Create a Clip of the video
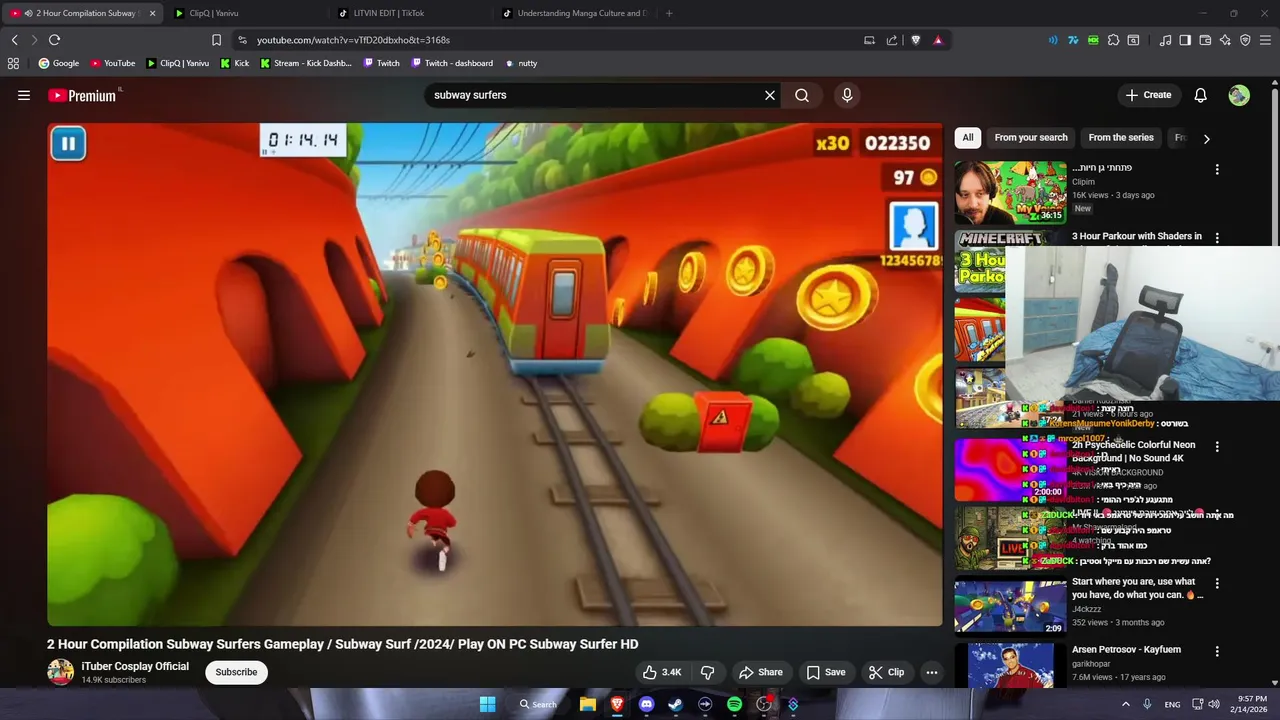Screen dimensions: 1280x720 [886, 672]
